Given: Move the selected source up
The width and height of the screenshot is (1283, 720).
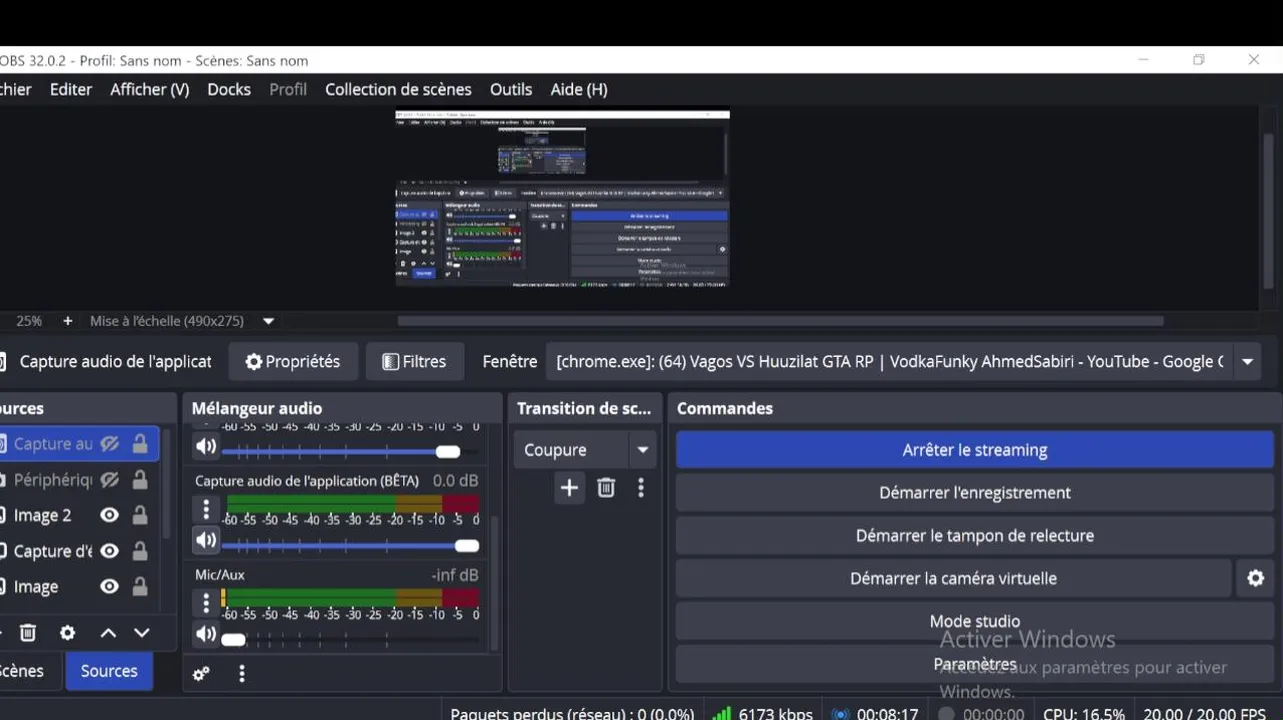Looking at the screenshot, I should point(108,632).
